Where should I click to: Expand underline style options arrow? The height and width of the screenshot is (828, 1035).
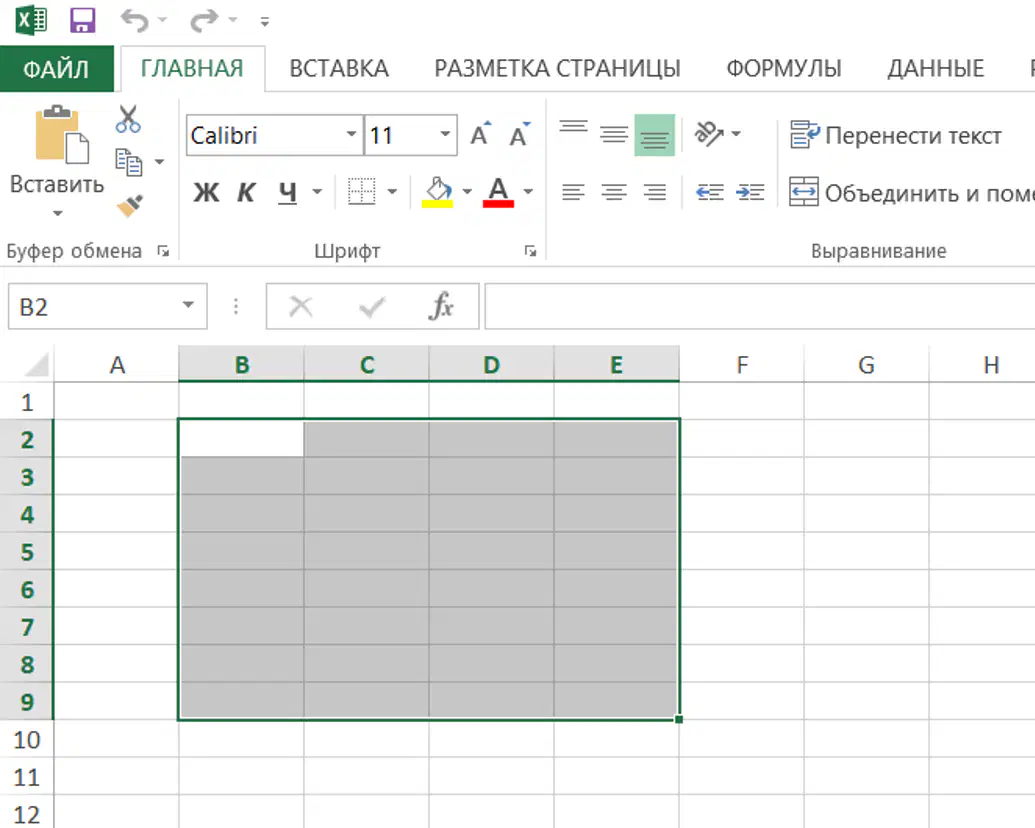pyautogui.click(x=317, y=191)
